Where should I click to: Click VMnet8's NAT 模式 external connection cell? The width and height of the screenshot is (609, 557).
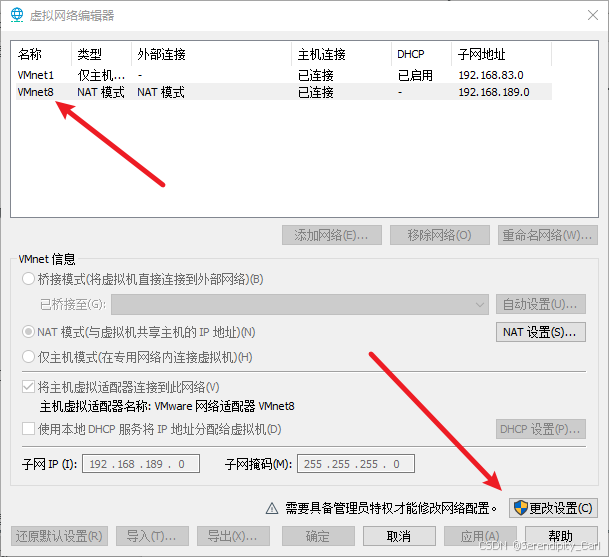[161, 92]
